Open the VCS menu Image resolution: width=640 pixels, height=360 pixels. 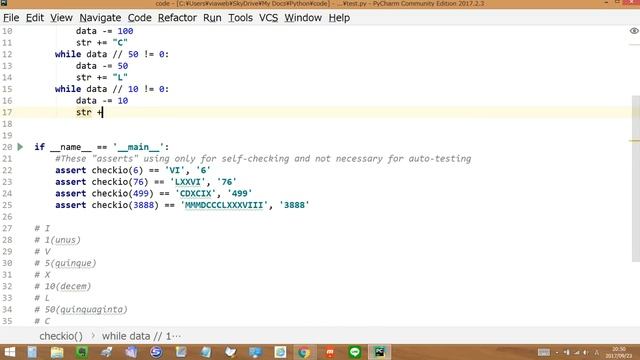click(268, 18)
